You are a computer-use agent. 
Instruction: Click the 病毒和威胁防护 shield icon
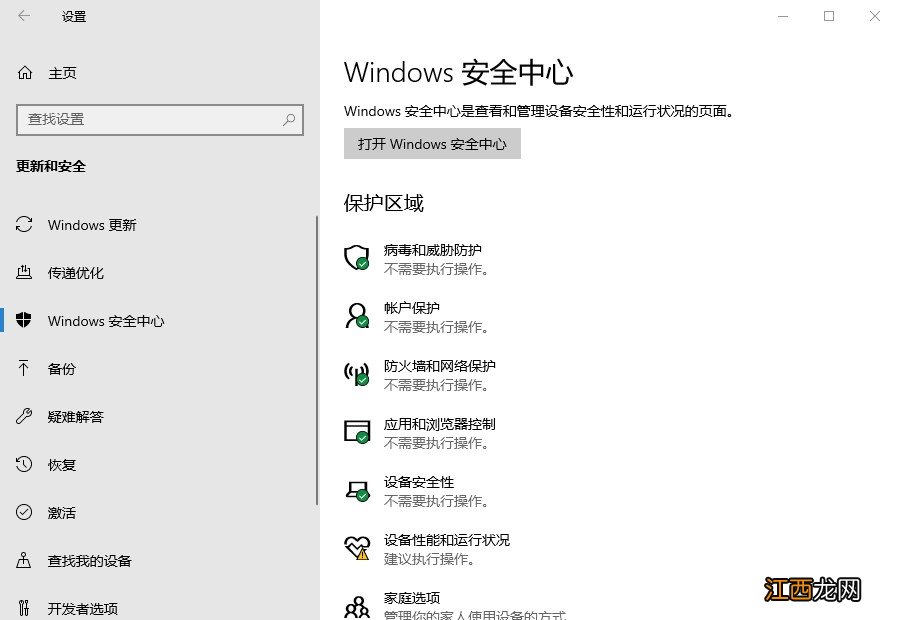356,258
